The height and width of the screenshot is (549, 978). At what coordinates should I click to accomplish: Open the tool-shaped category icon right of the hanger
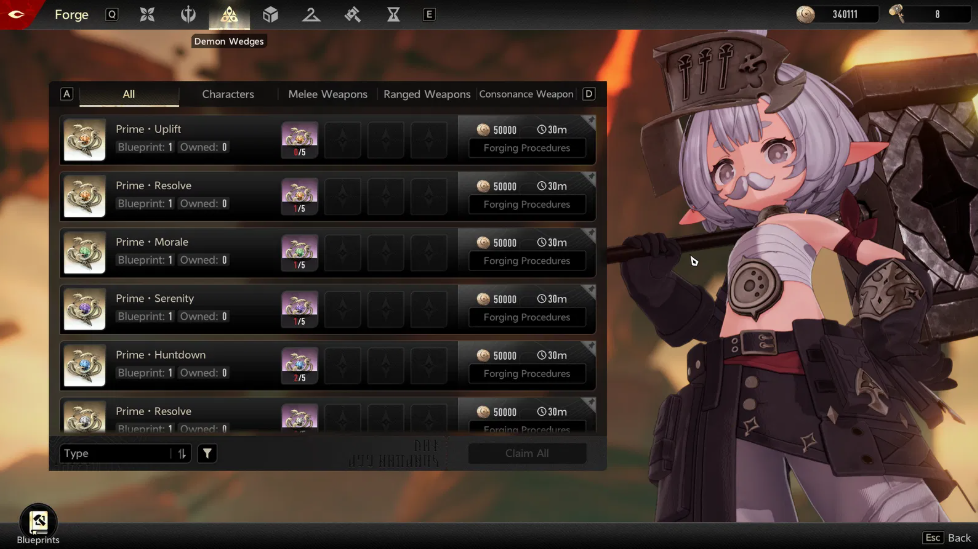click(x=352, y=14)
